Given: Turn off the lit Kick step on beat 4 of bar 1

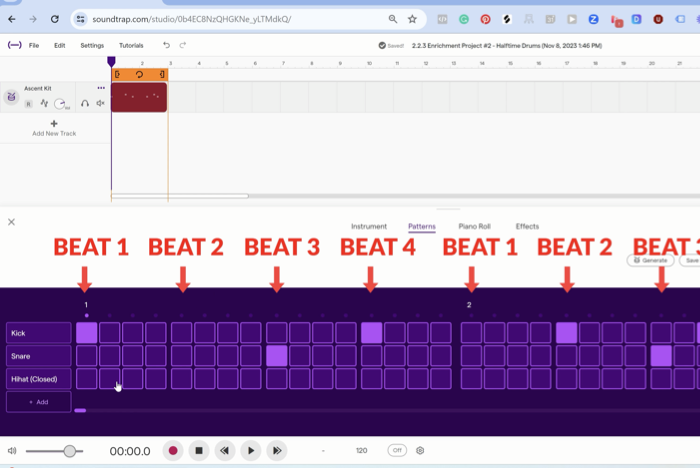Looking at the screenshot, I should point(371,333).
